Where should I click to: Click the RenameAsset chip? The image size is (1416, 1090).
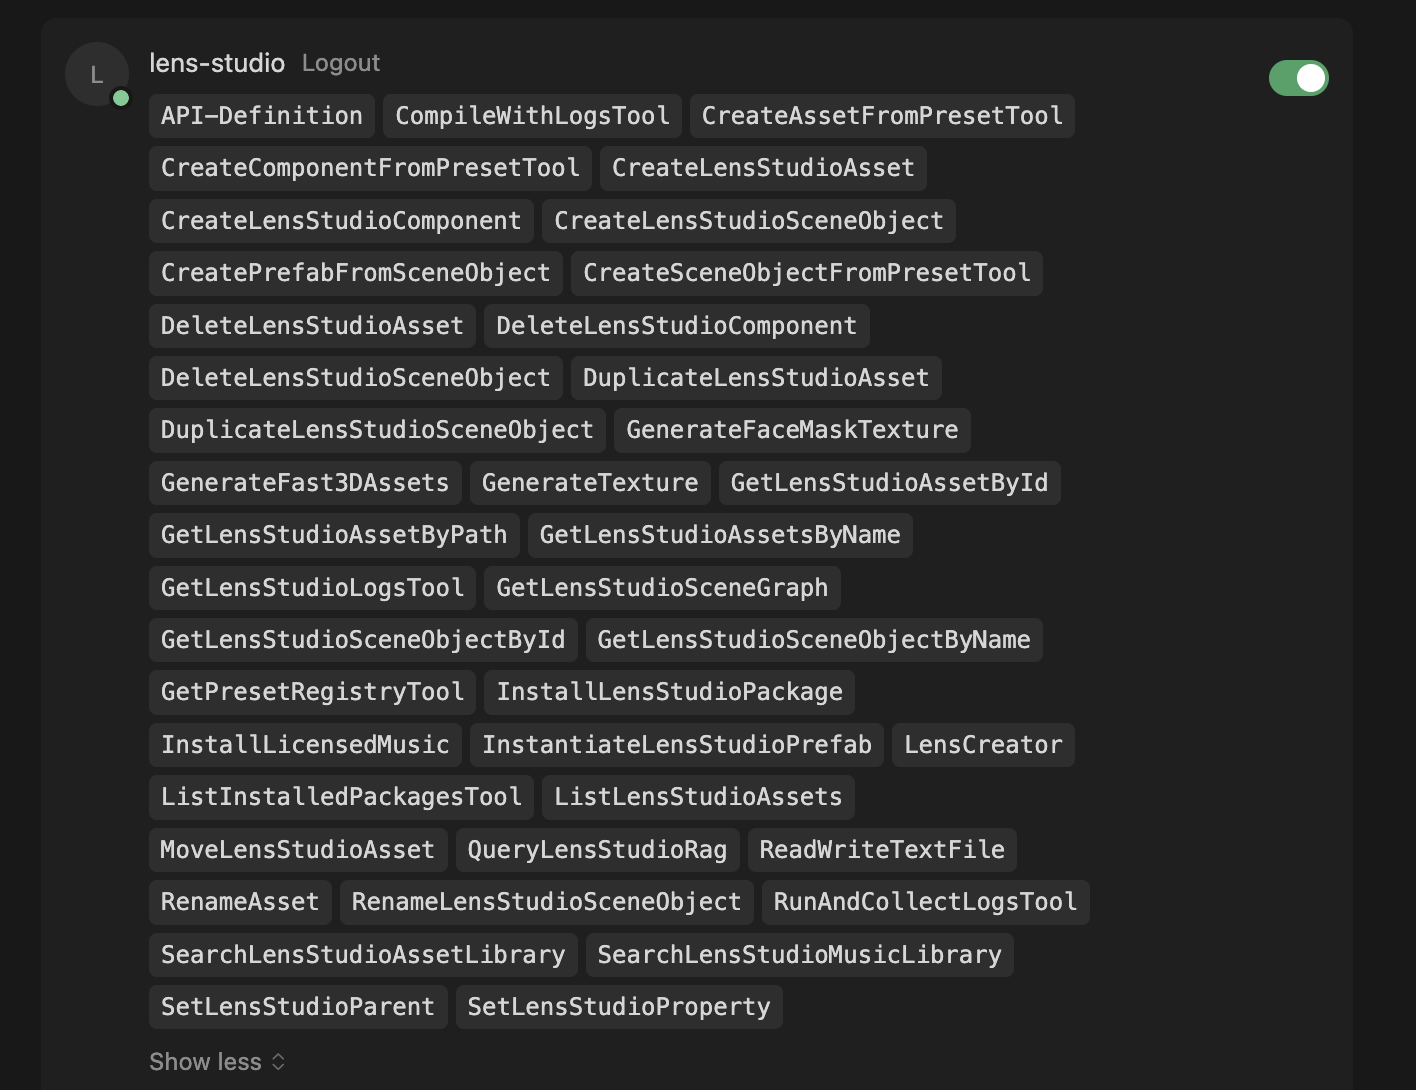tap(240, 902)
